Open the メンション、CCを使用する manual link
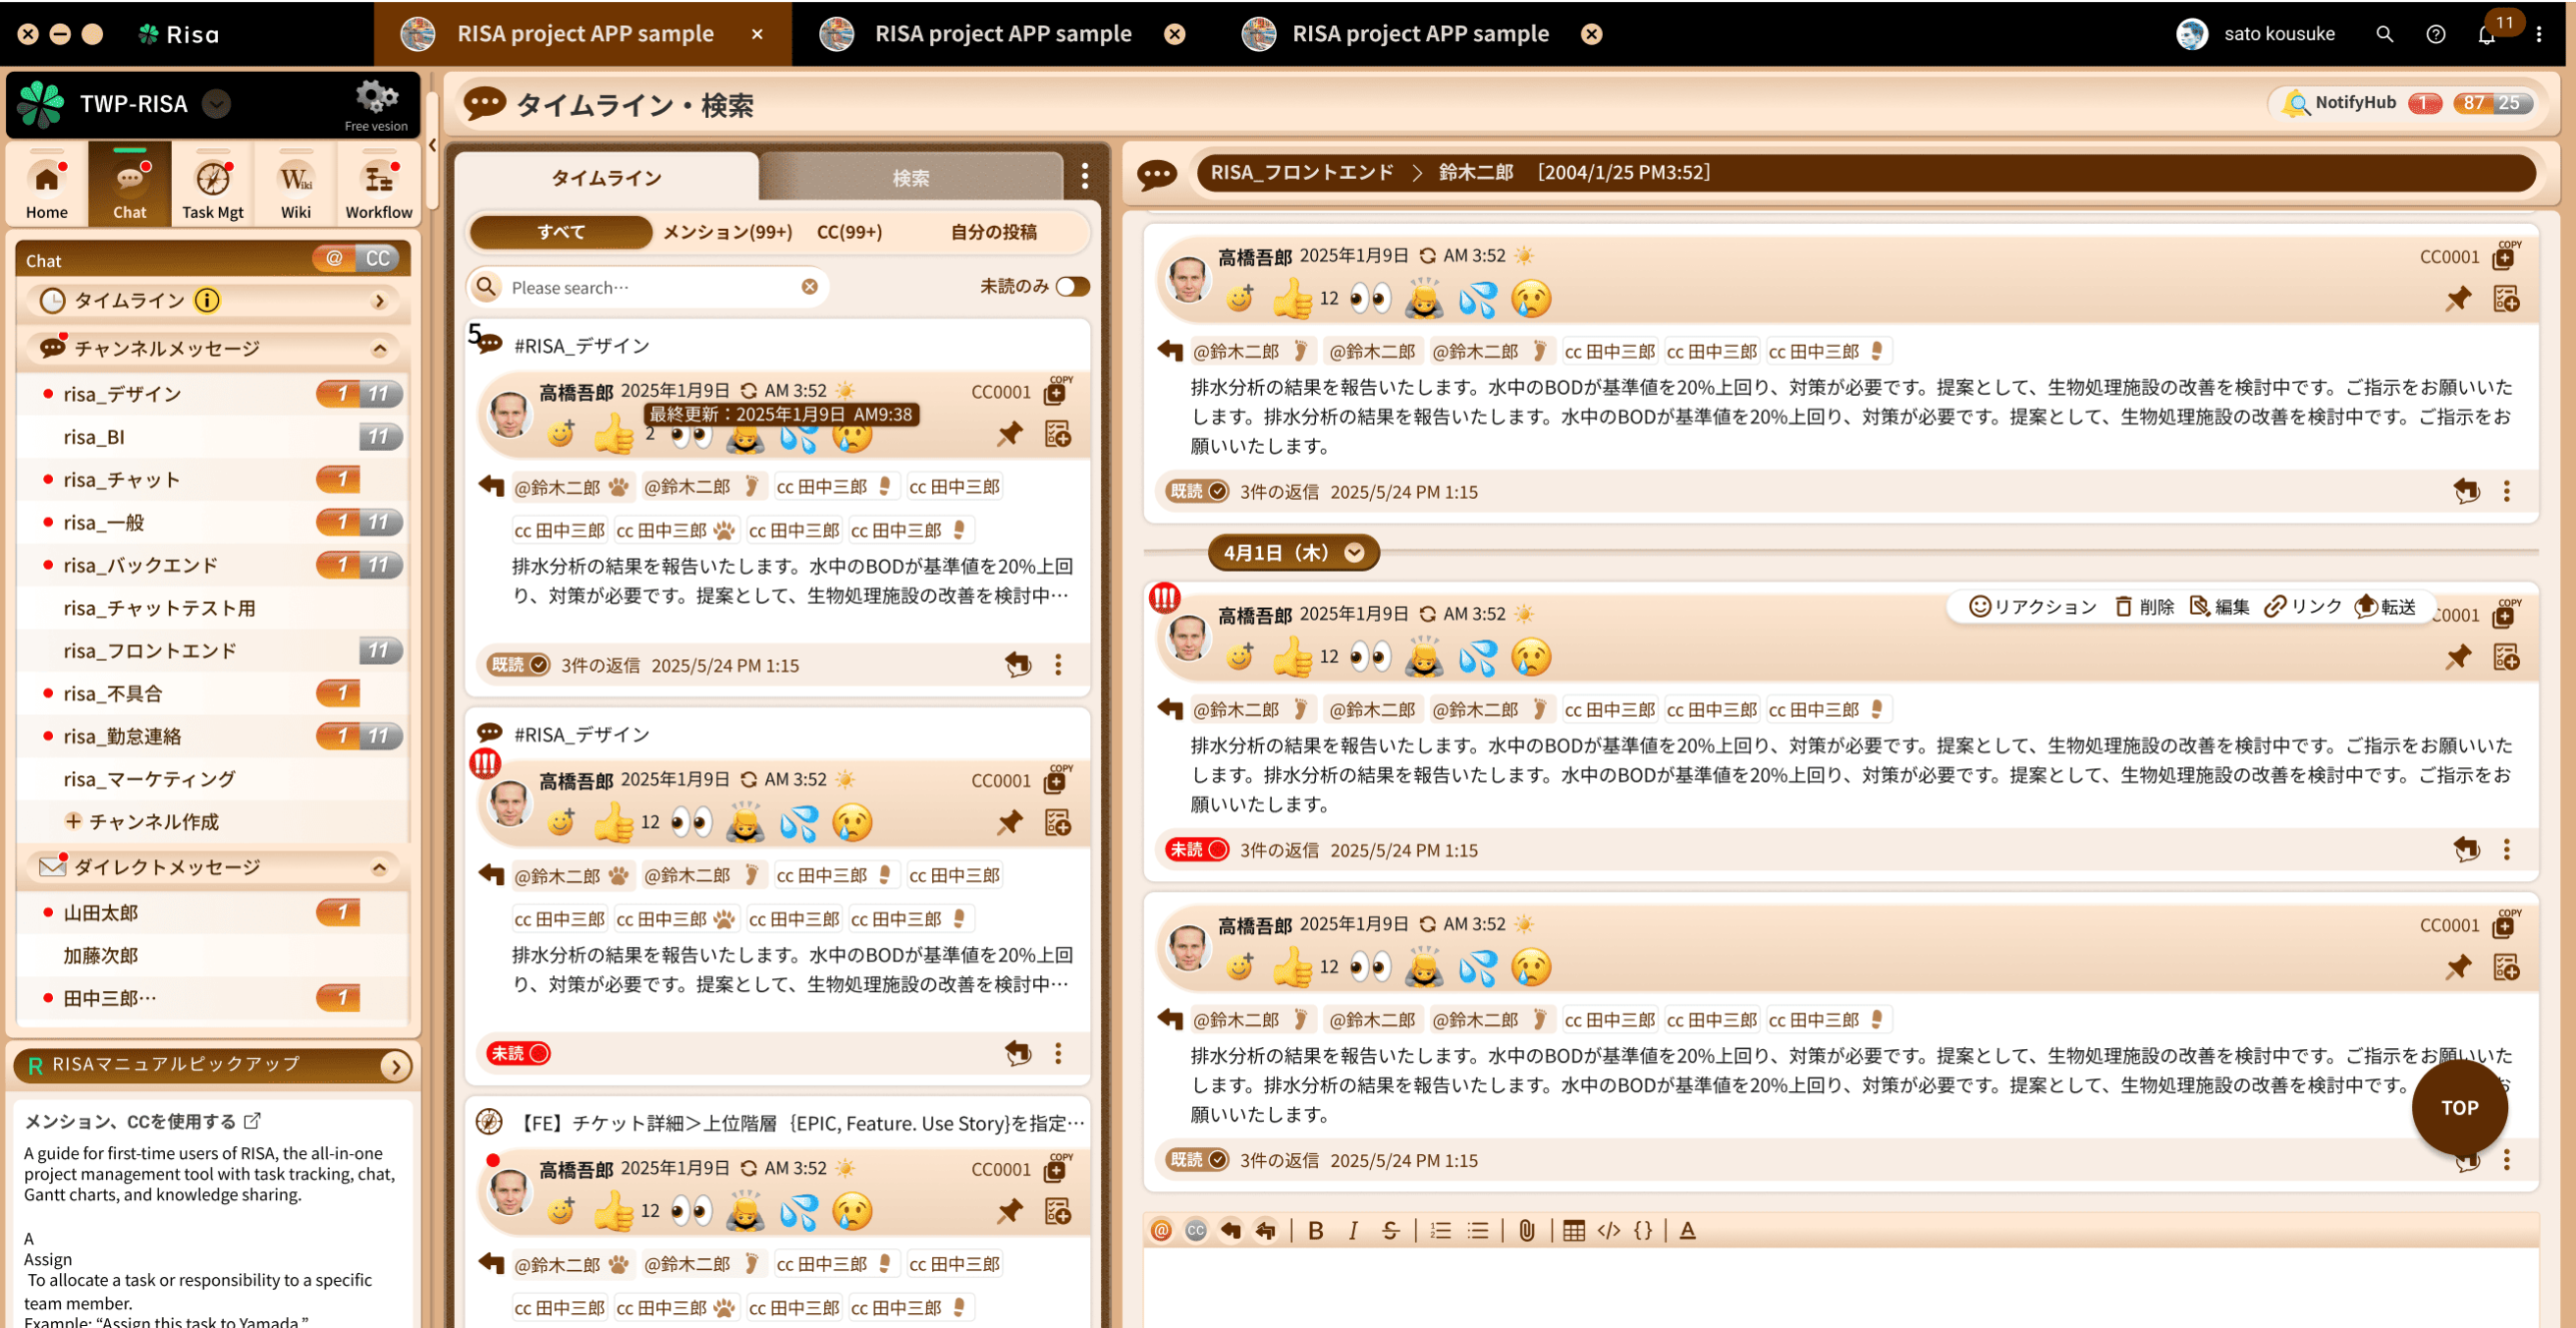The width and height of the screenshot is (2576, 1328). (x=140, y=1121)
